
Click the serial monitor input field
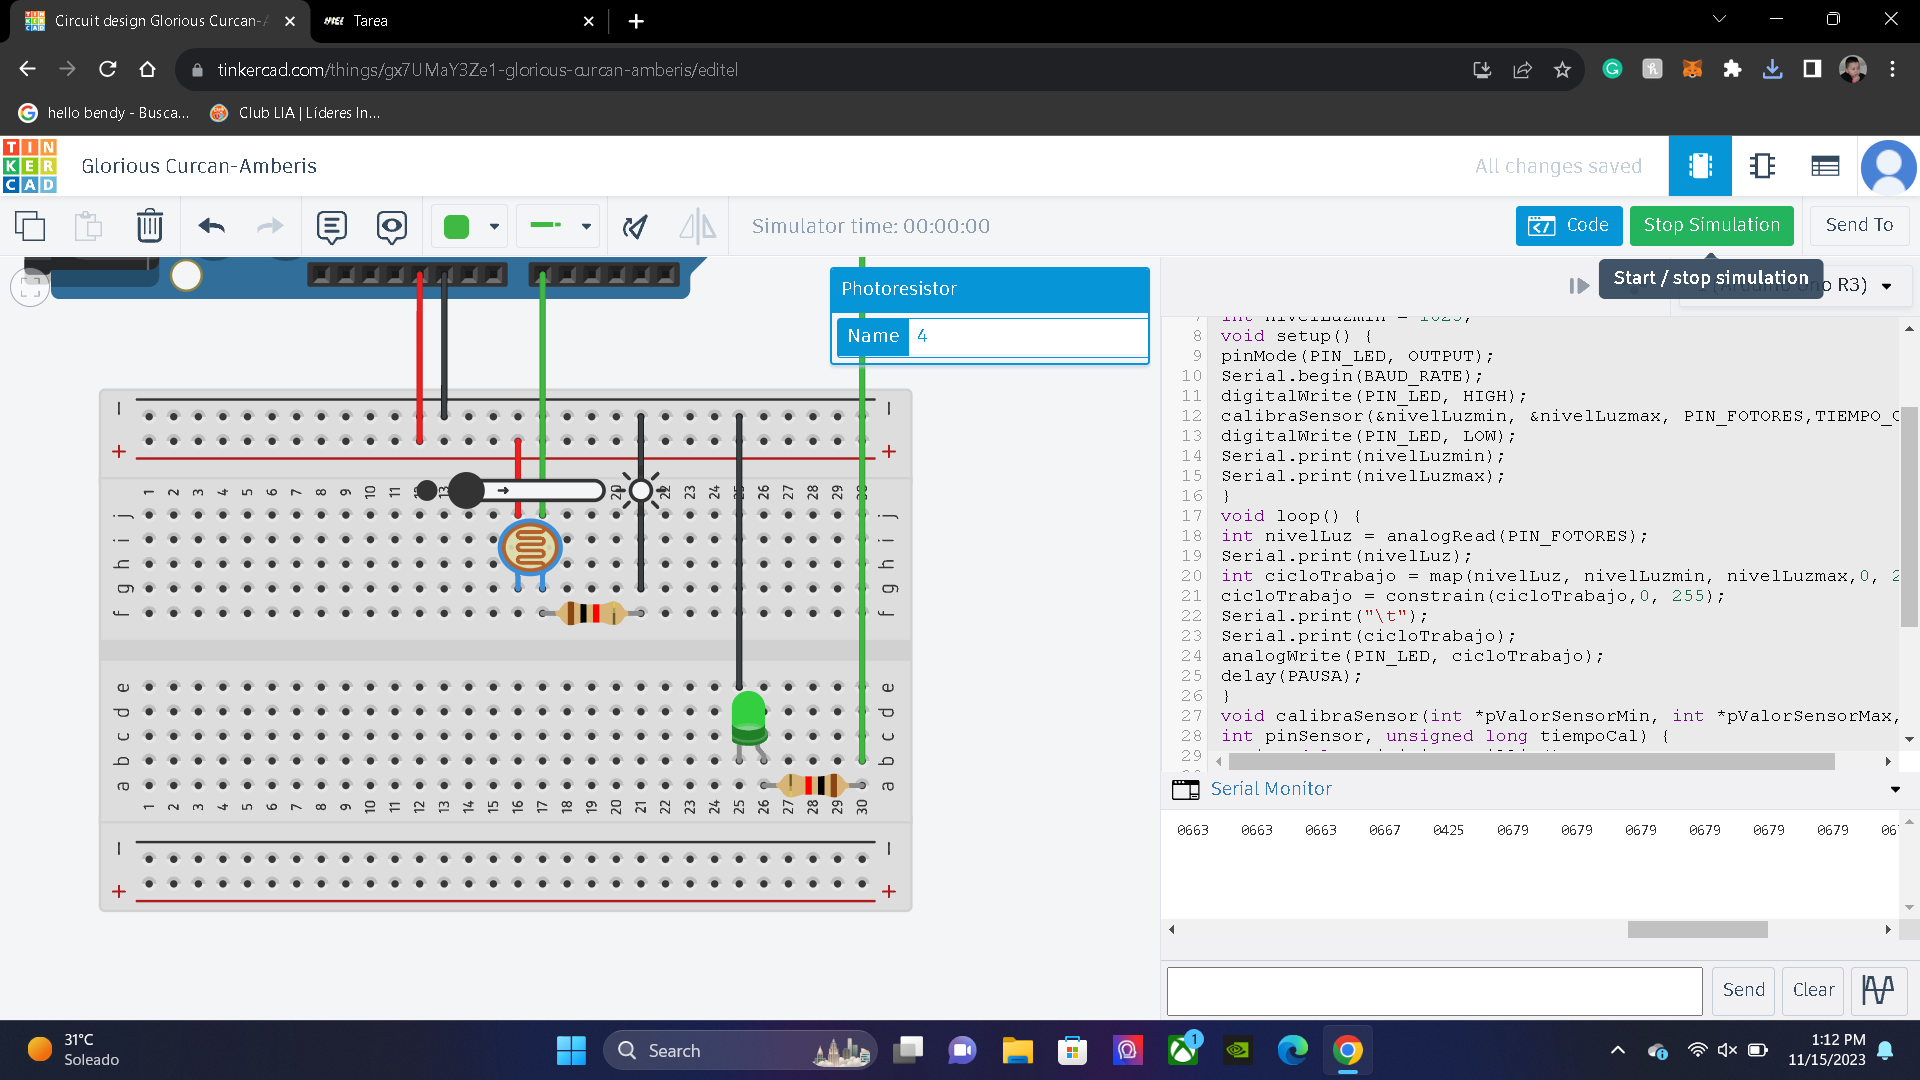pyautogui.click(x=1434, y=990)
